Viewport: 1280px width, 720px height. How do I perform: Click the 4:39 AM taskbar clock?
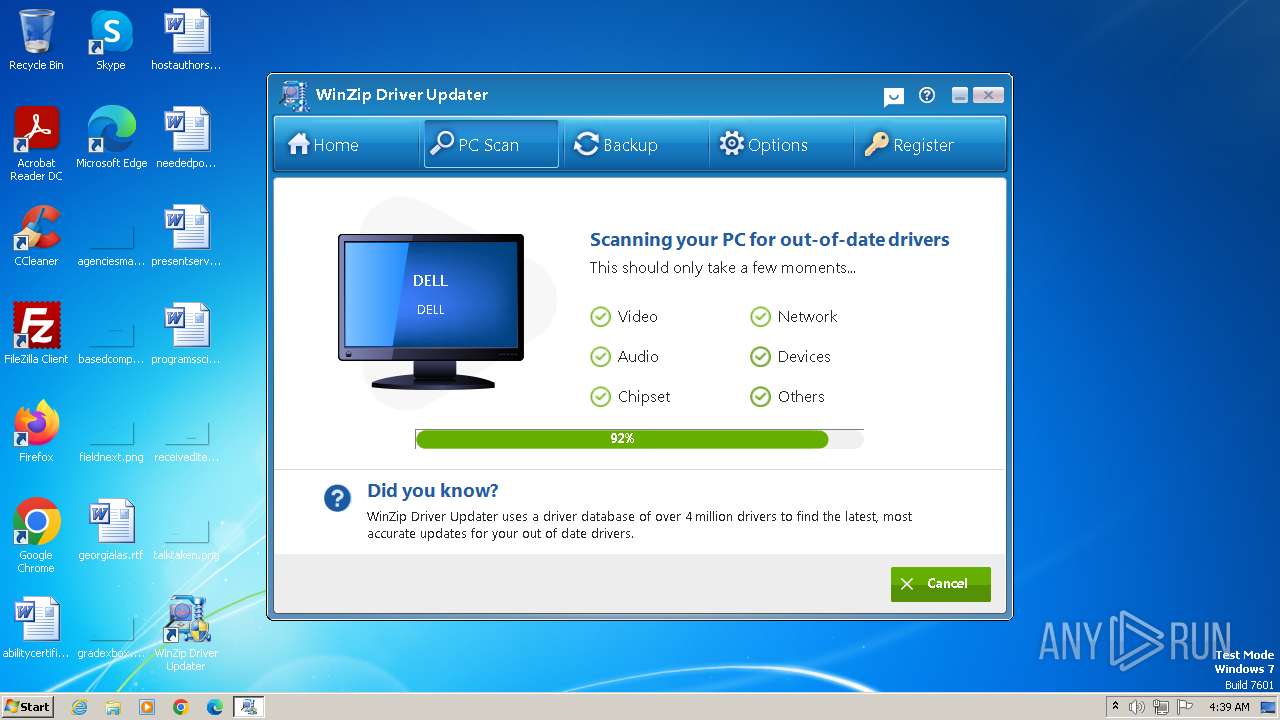coord(1229,707)
